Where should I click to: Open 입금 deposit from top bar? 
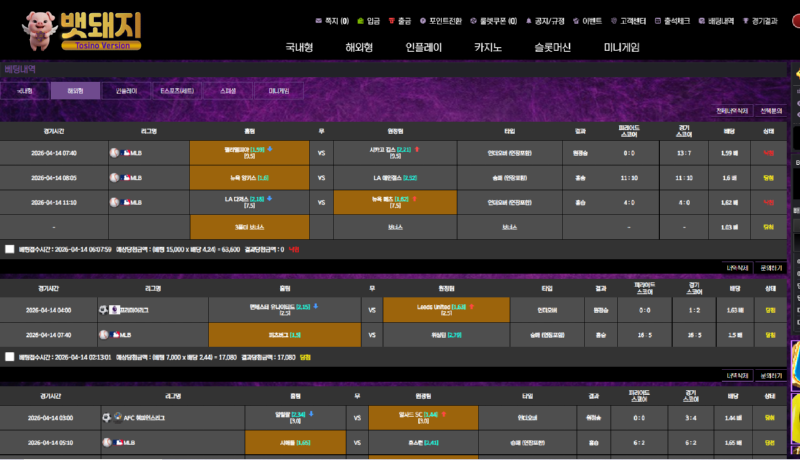coord(364,20)
